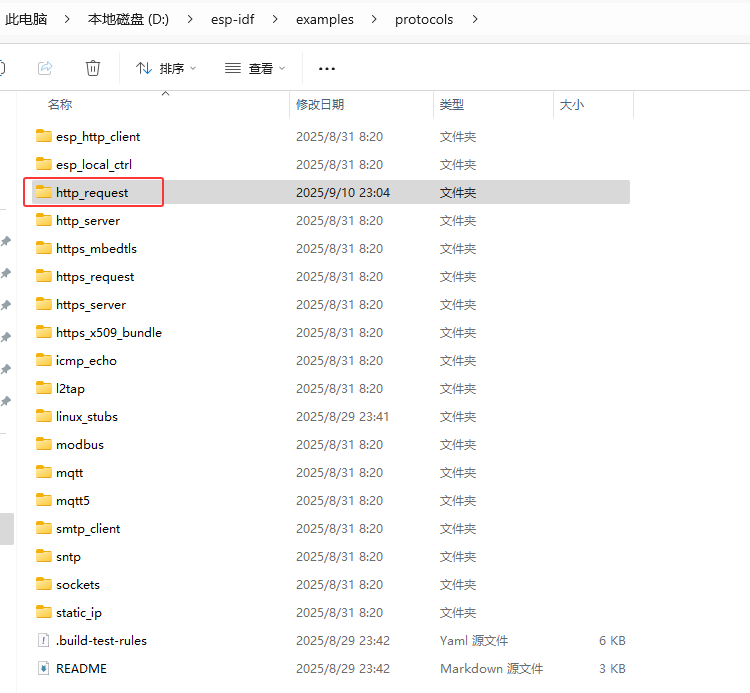750x693 pixels.
Task: Click the modbus folder icon
Action: pos(44,444)
